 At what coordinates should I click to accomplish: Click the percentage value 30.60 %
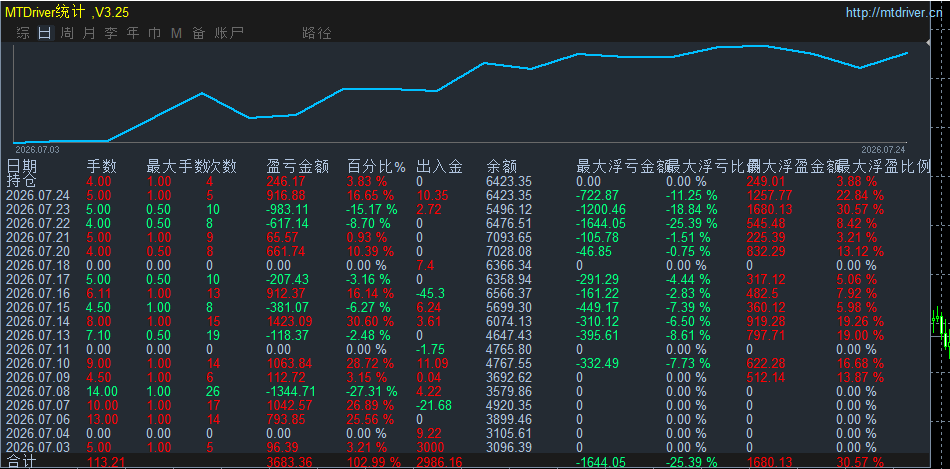click(370, 321)
